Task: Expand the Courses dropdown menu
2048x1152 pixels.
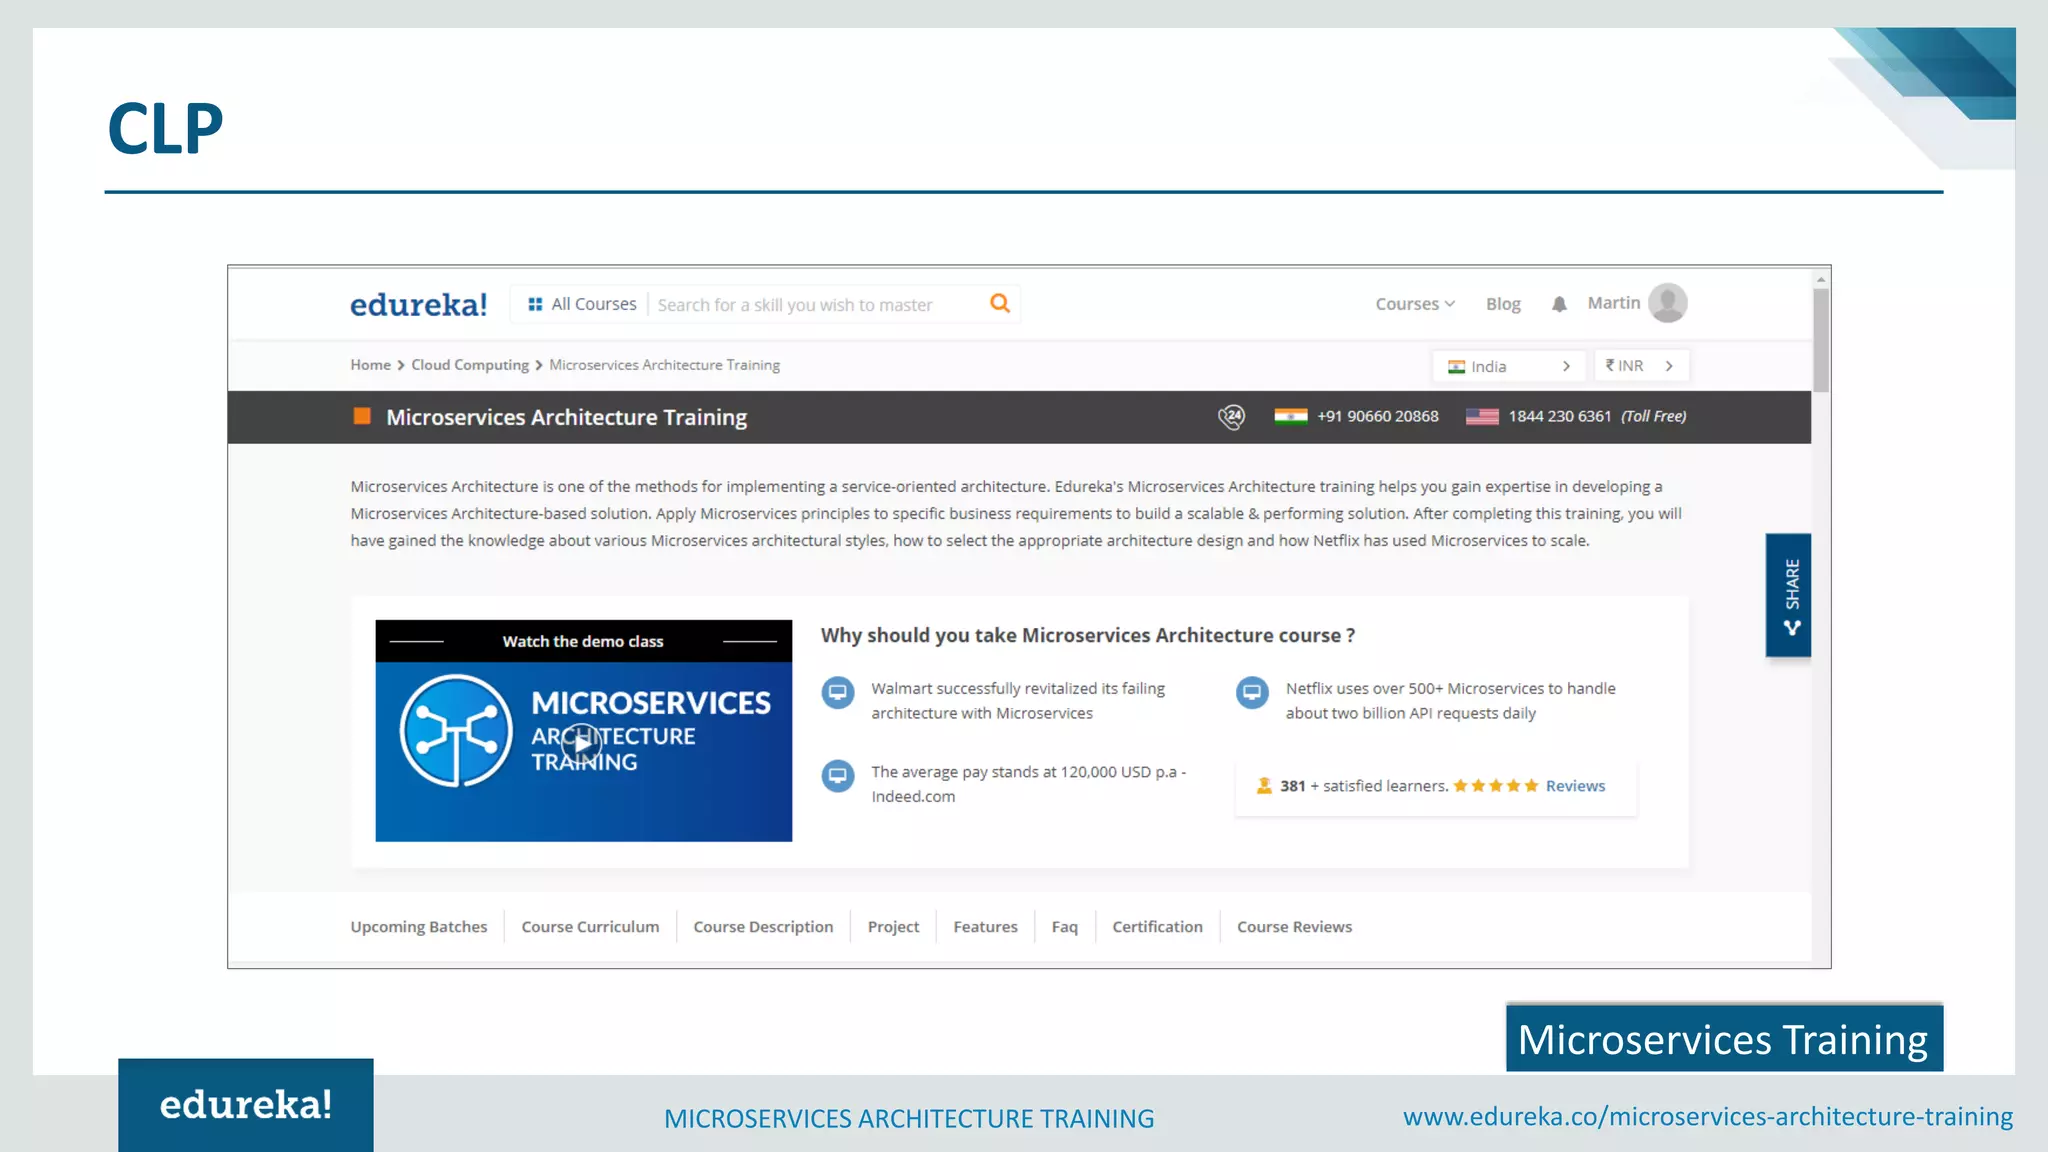Action: 1415,304
